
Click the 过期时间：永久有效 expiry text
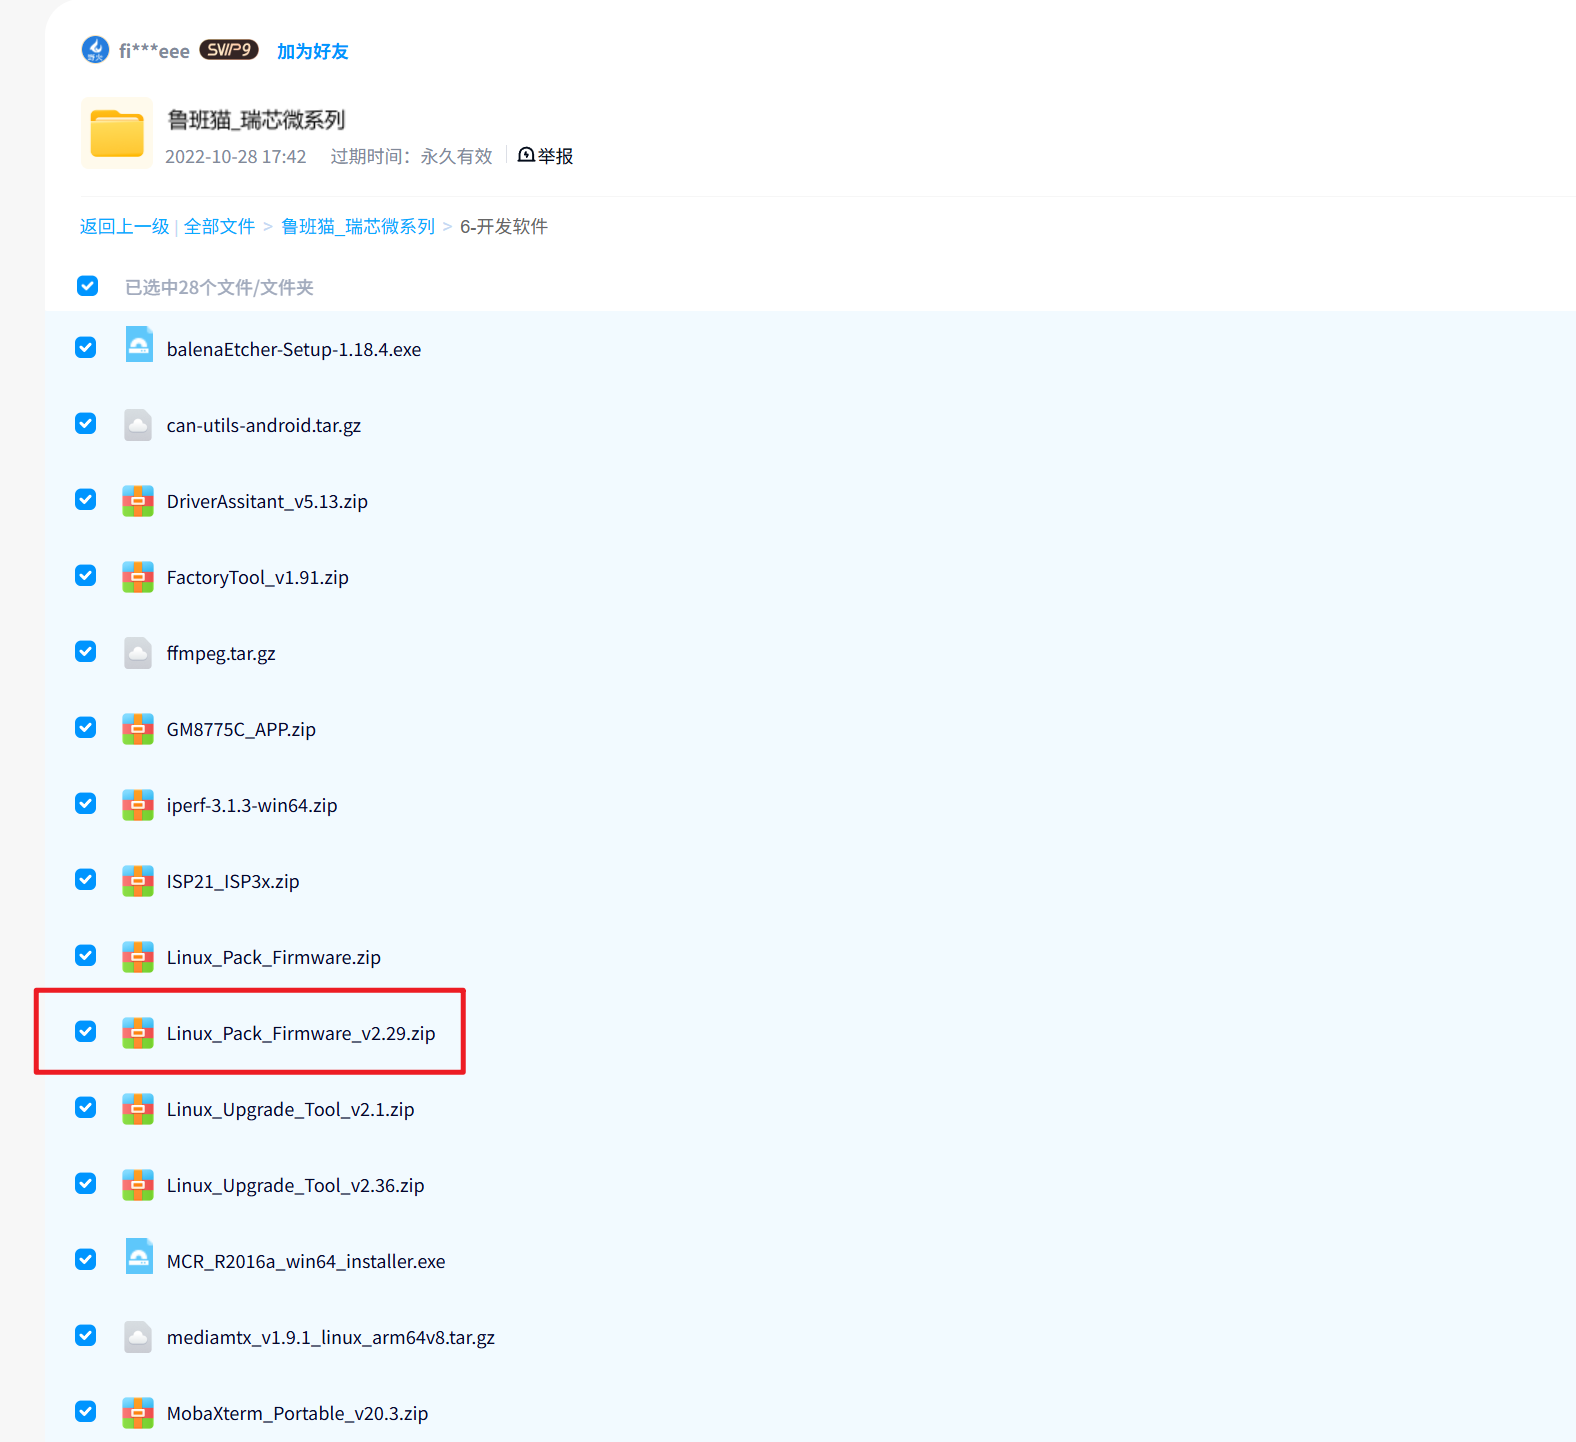point(412,156)
